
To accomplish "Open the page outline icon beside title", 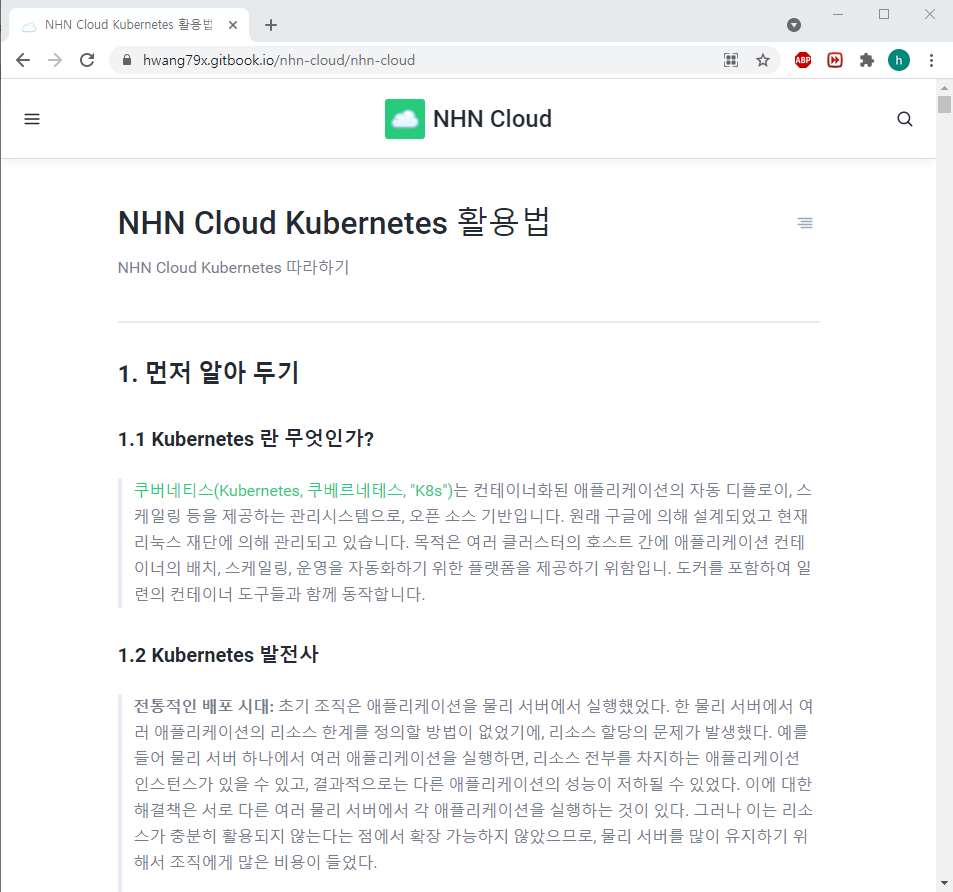I will tap(805, 223).
